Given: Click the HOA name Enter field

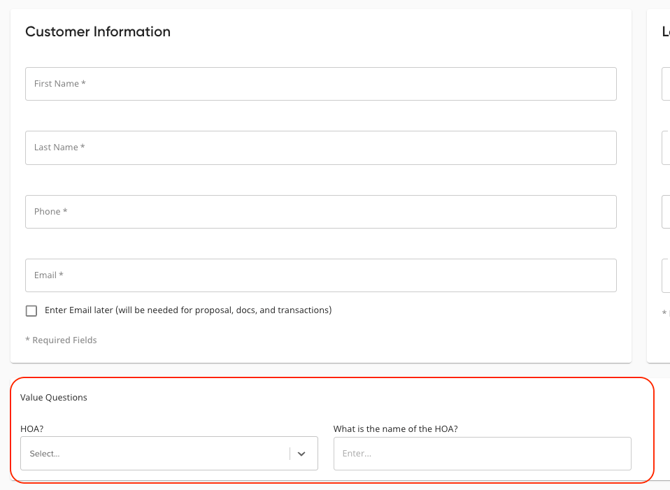Looking at the screenshot, I should point(482,454).
